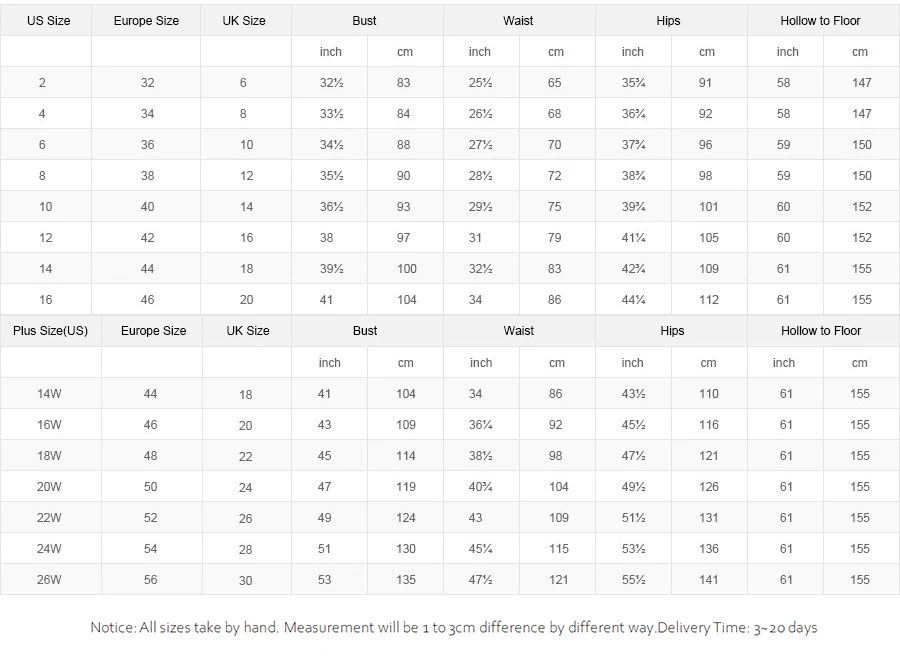Click the 20W size row label
This screenshot has height=660, width=900.
(50, 487)
